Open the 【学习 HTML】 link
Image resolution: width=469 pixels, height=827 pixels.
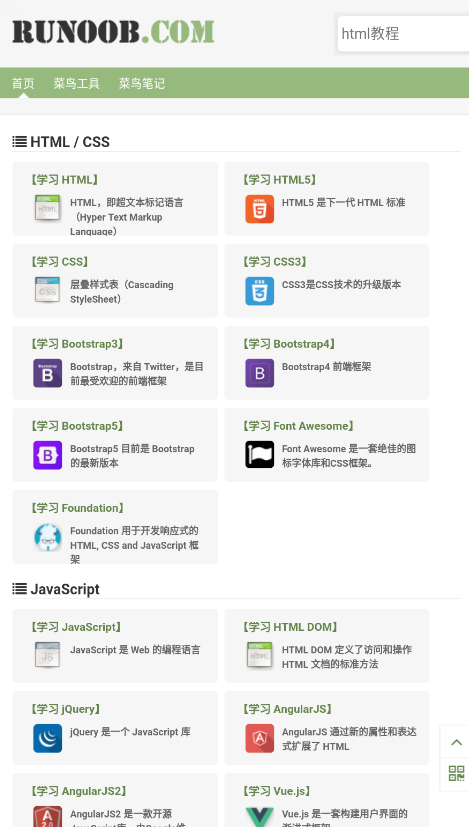[x=65, y=180]
